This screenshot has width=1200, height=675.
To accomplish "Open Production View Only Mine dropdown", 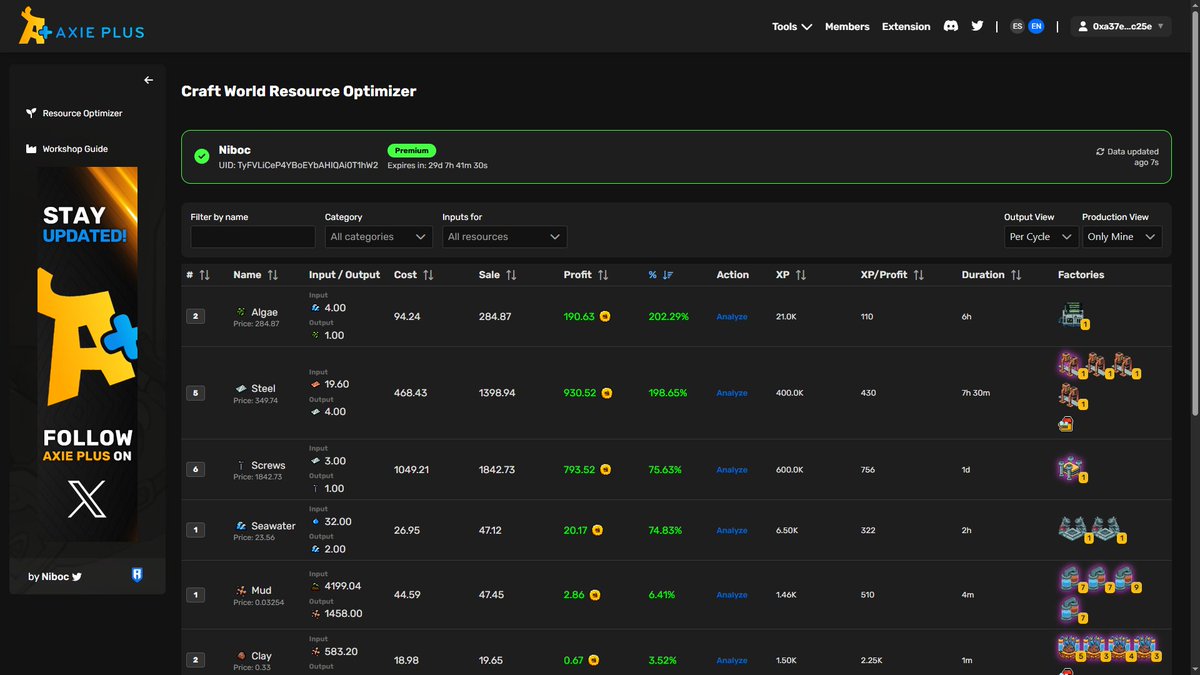I will click(x=1122, y=237).
